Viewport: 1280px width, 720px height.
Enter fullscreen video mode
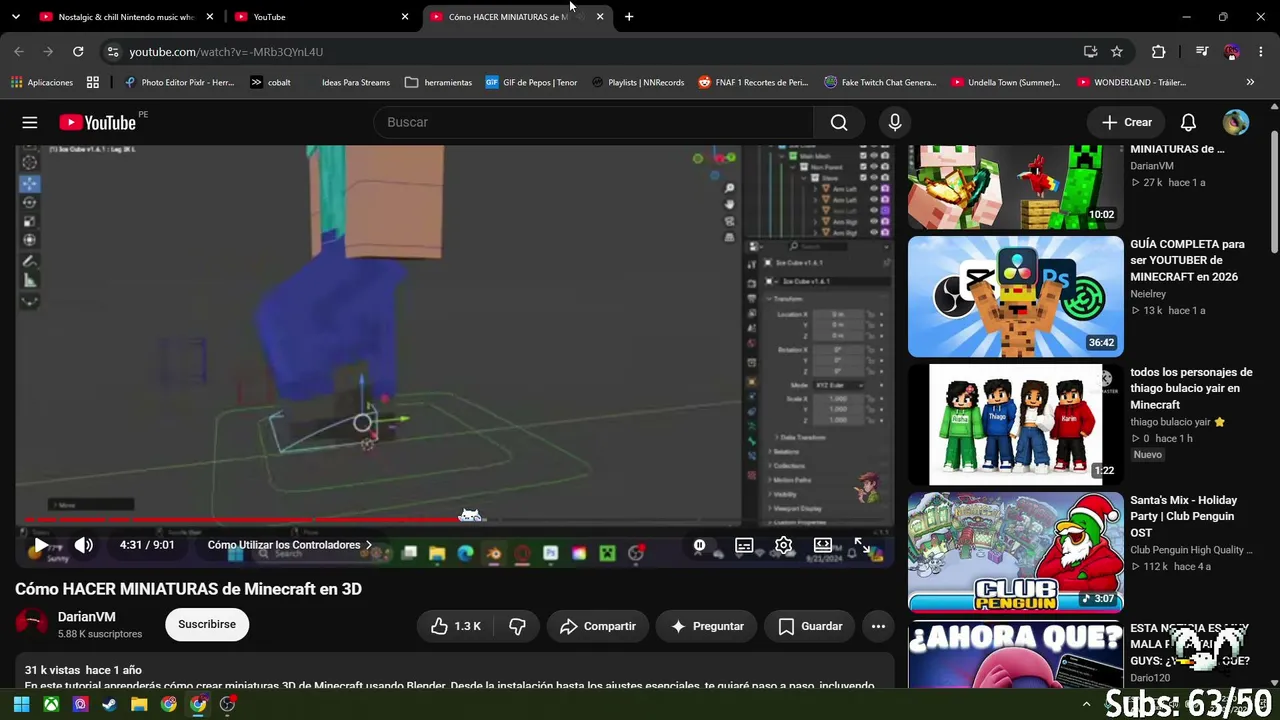pyautogui.click(x=862, y=545)
